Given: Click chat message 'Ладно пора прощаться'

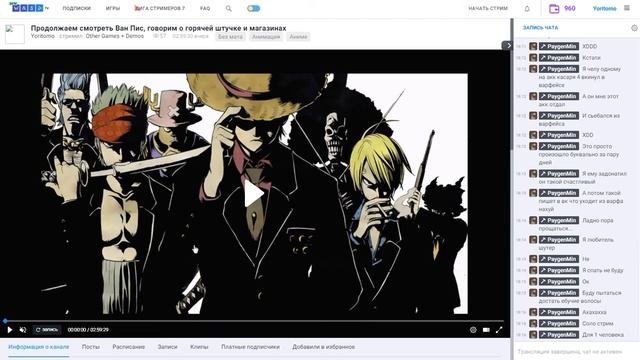Looking at the screenshot, I should pyautogui.click(x=576, y=224).
